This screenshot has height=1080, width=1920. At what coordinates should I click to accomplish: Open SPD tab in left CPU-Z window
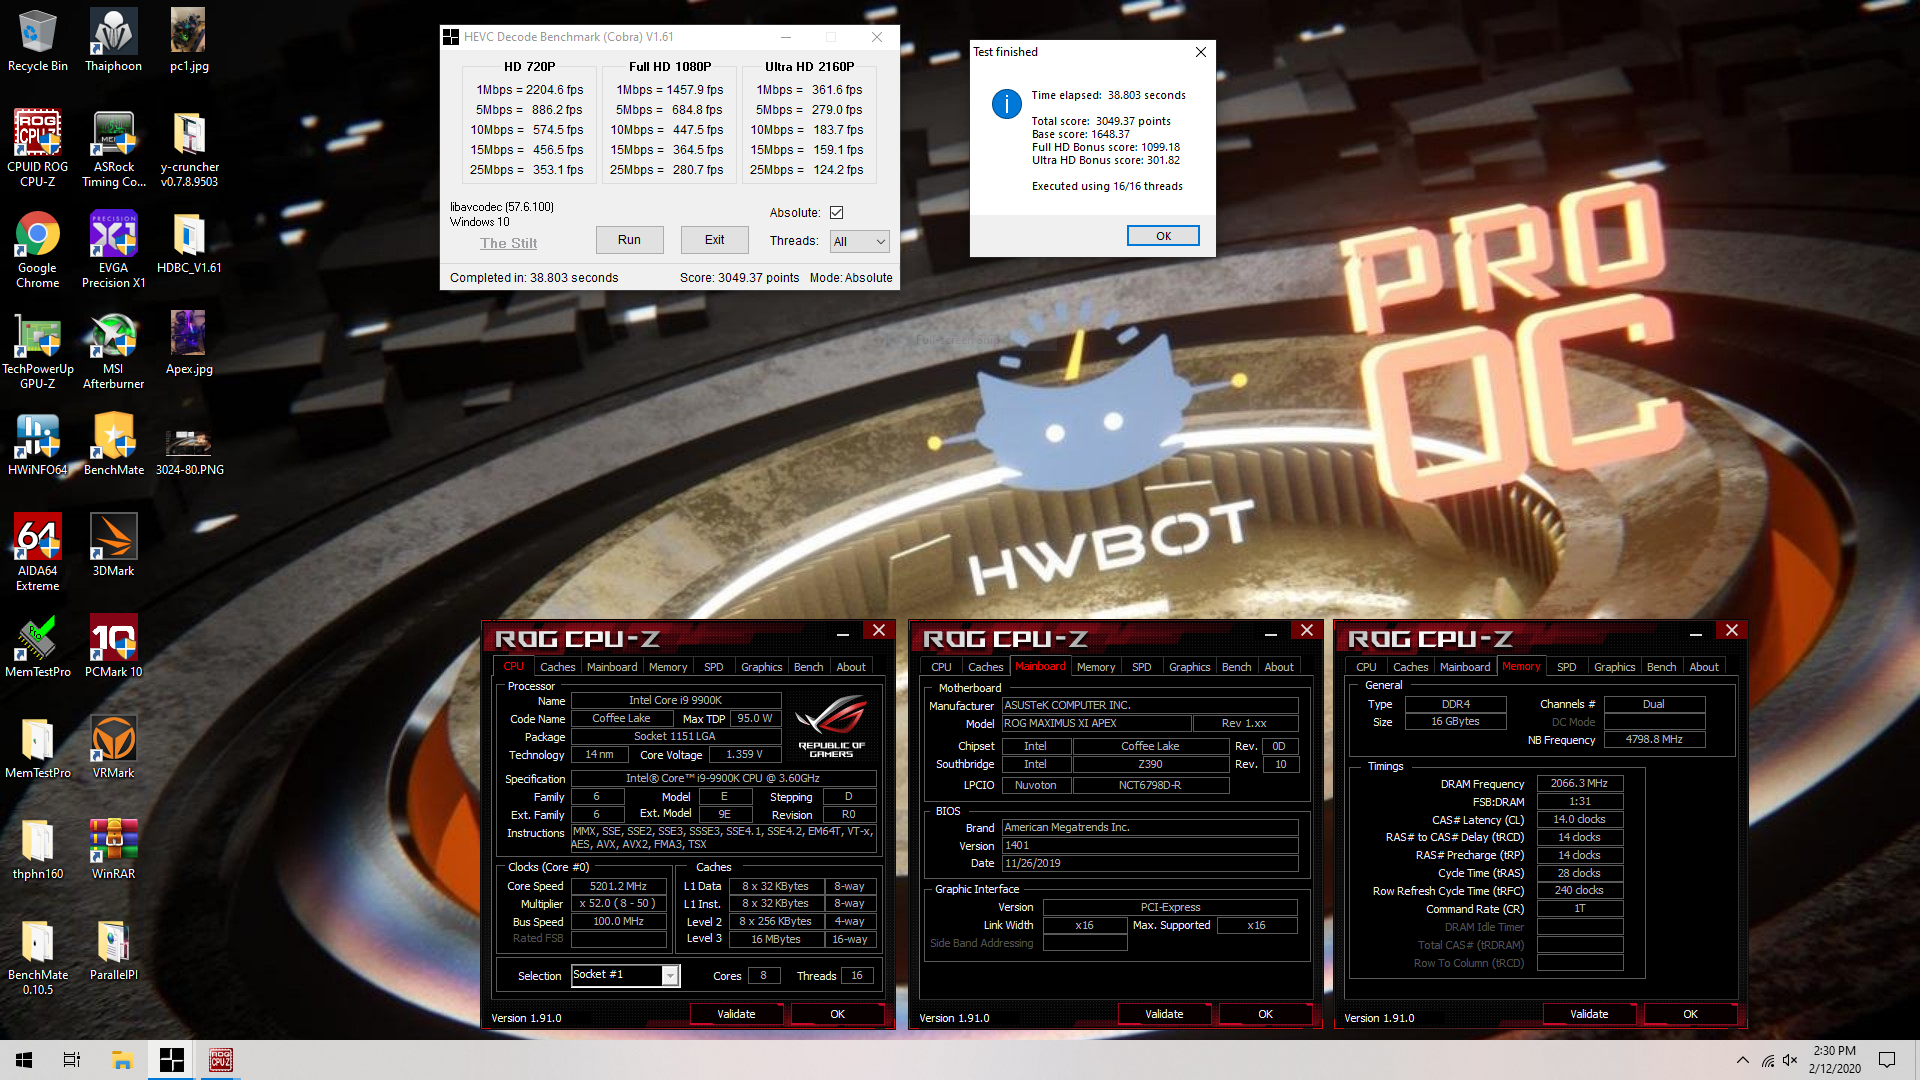(713, 667)
